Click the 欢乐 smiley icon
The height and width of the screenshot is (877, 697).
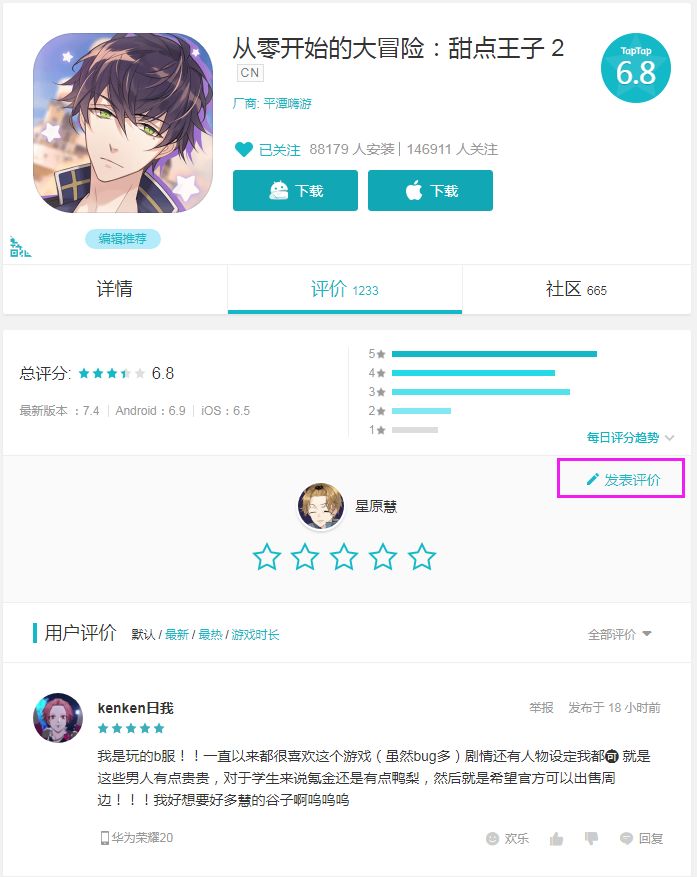click(492, 838)
